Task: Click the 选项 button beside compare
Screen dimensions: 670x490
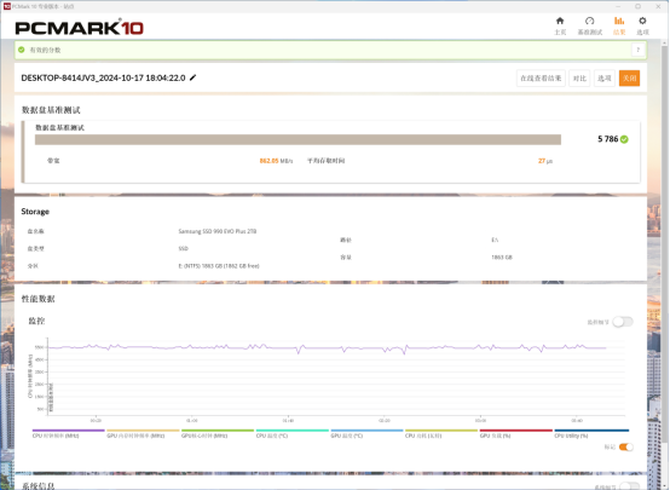Action: [604, 78]
